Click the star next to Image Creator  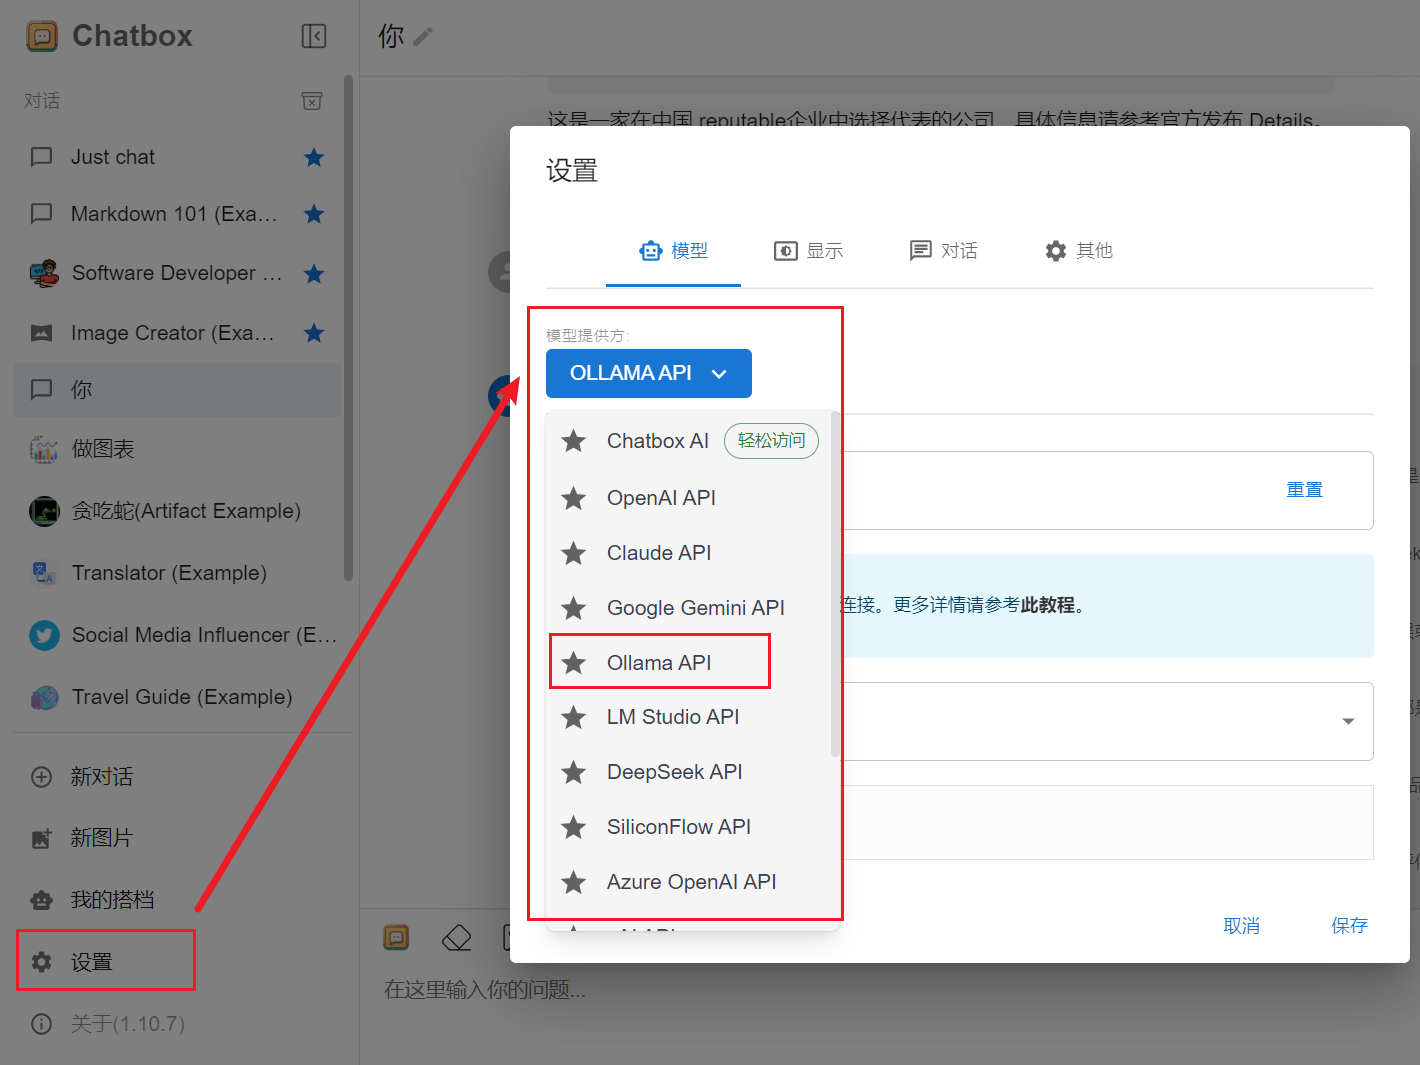pos(314,333)
